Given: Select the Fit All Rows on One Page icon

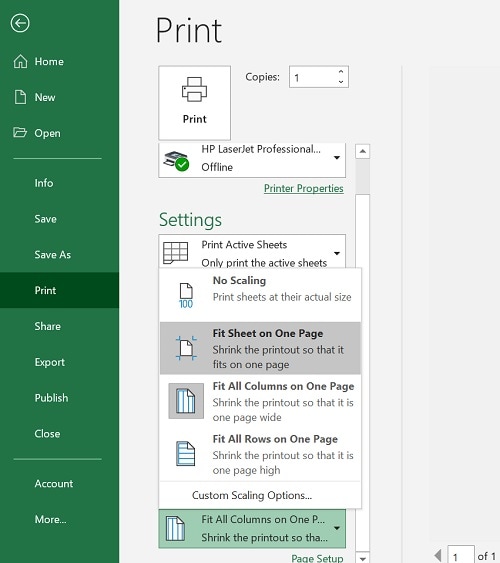Looking at the screenshot, I should pos(186,453).
